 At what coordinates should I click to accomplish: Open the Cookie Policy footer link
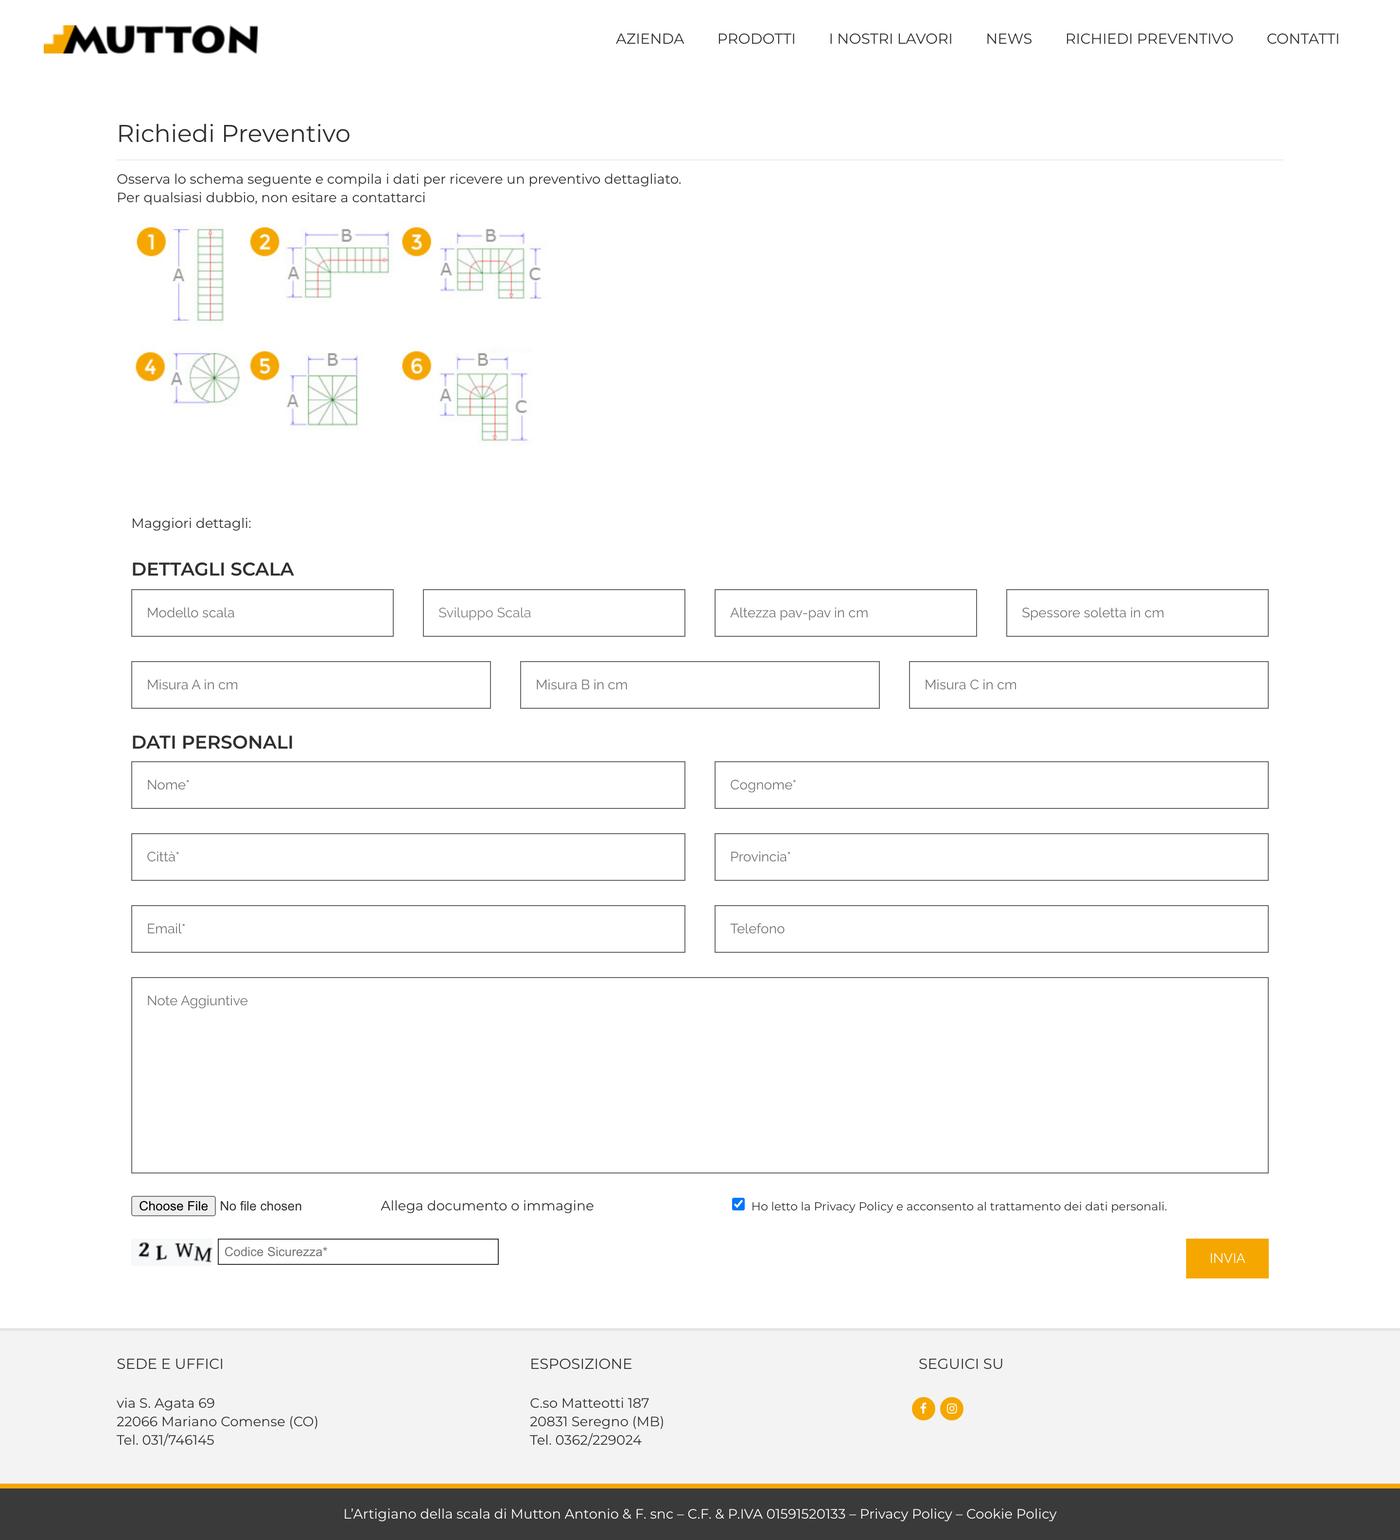click(x=1011, y=1514)
